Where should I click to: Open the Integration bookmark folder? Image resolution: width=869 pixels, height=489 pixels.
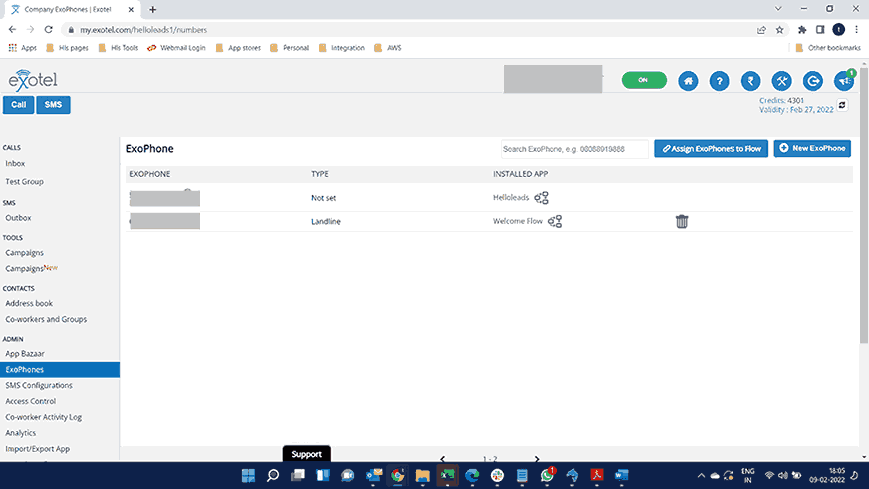coord(342,48)
